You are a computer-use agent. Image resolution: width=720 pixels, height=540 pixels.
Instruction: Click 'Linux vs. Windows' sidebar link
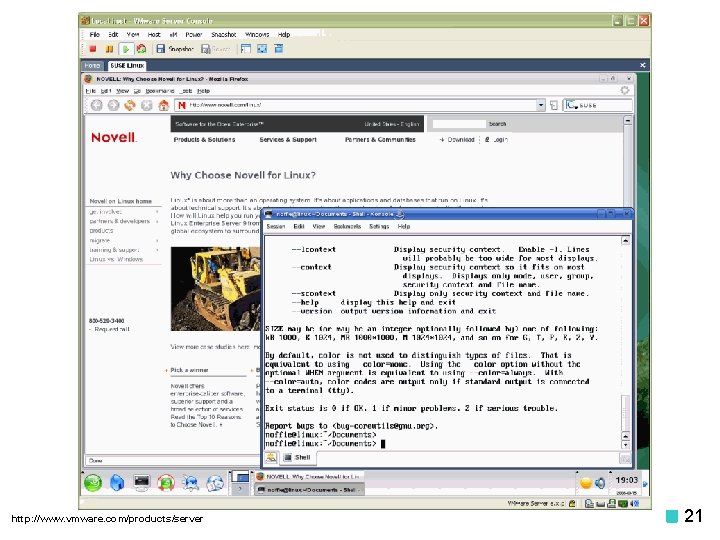click(116, 259)
